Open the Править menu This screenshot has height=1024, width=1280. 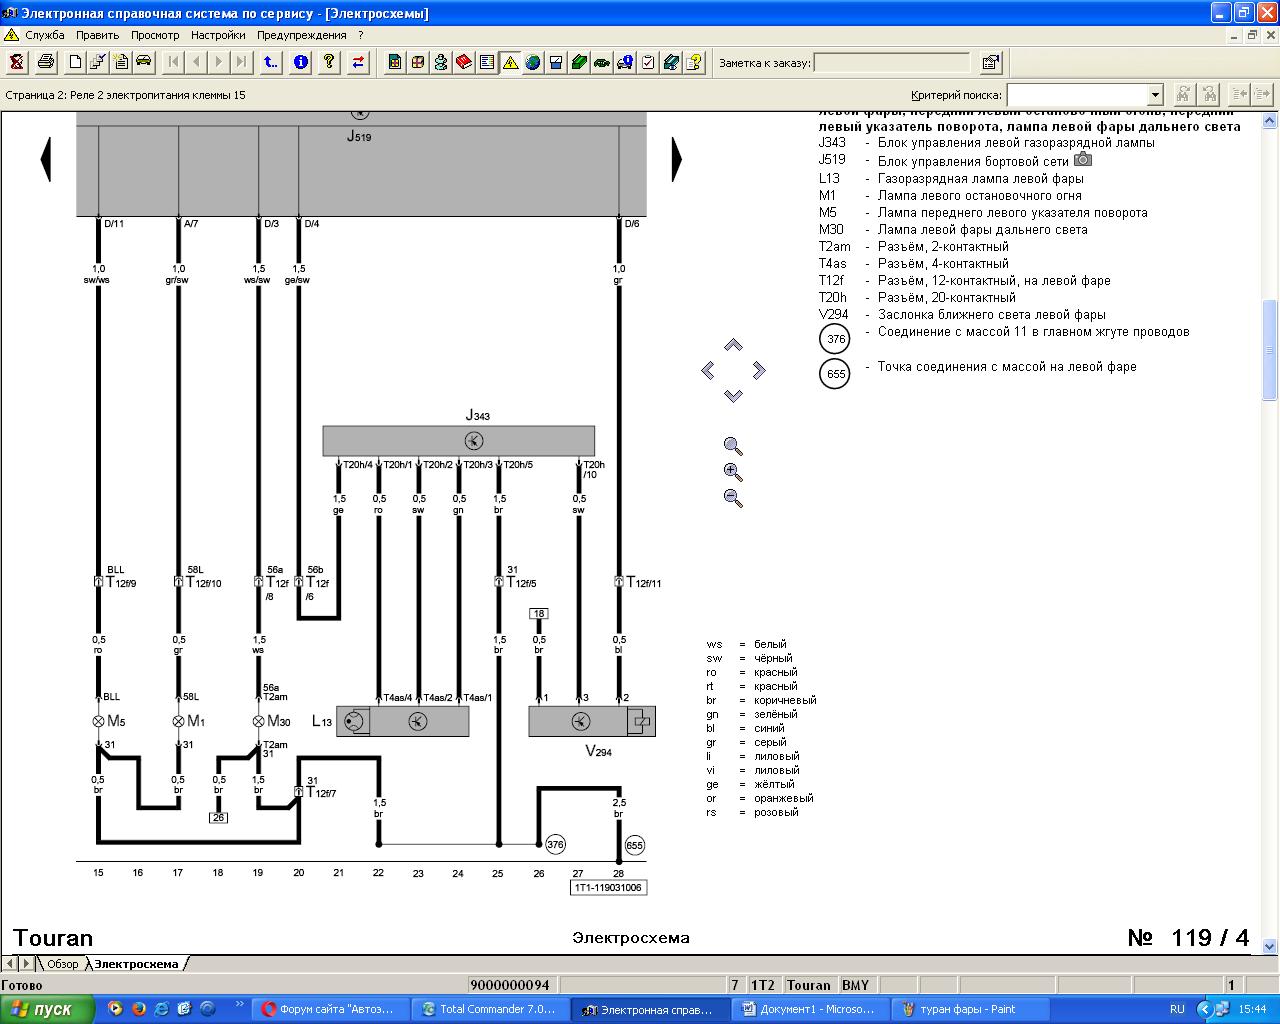(x=98, y=35)
